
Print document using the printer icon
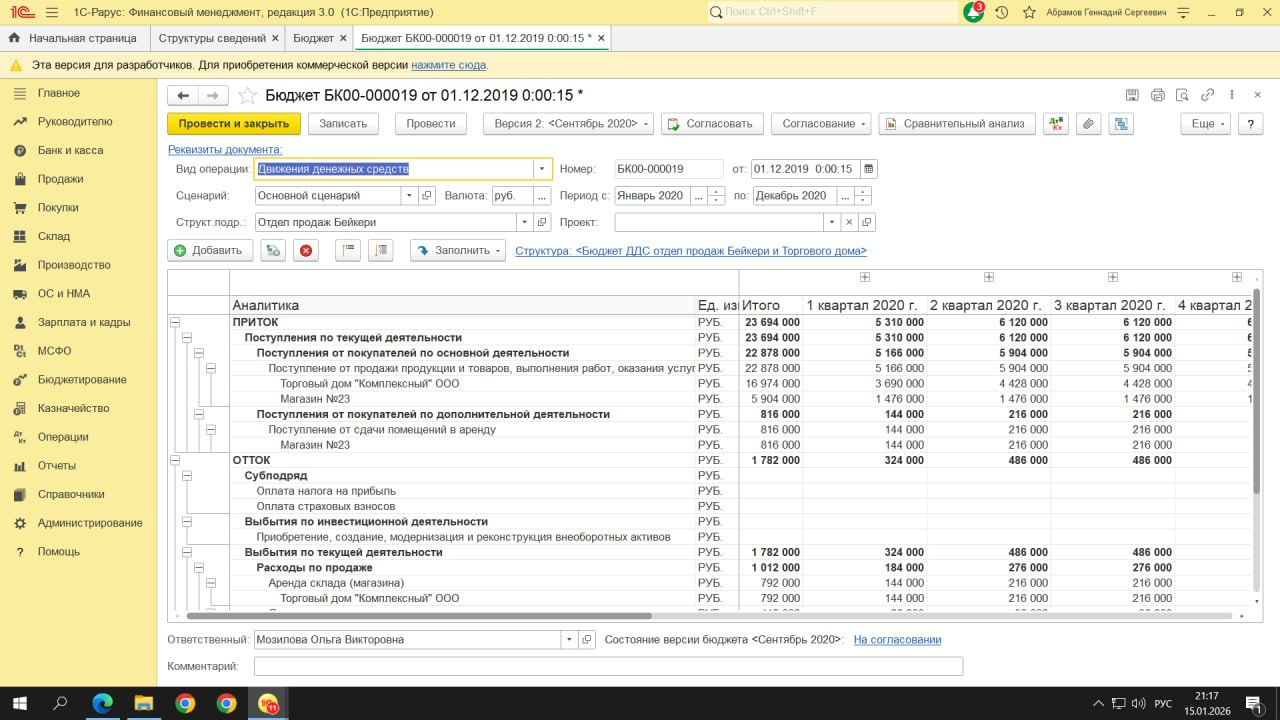pyautogui.click(x=1157, y=96)
